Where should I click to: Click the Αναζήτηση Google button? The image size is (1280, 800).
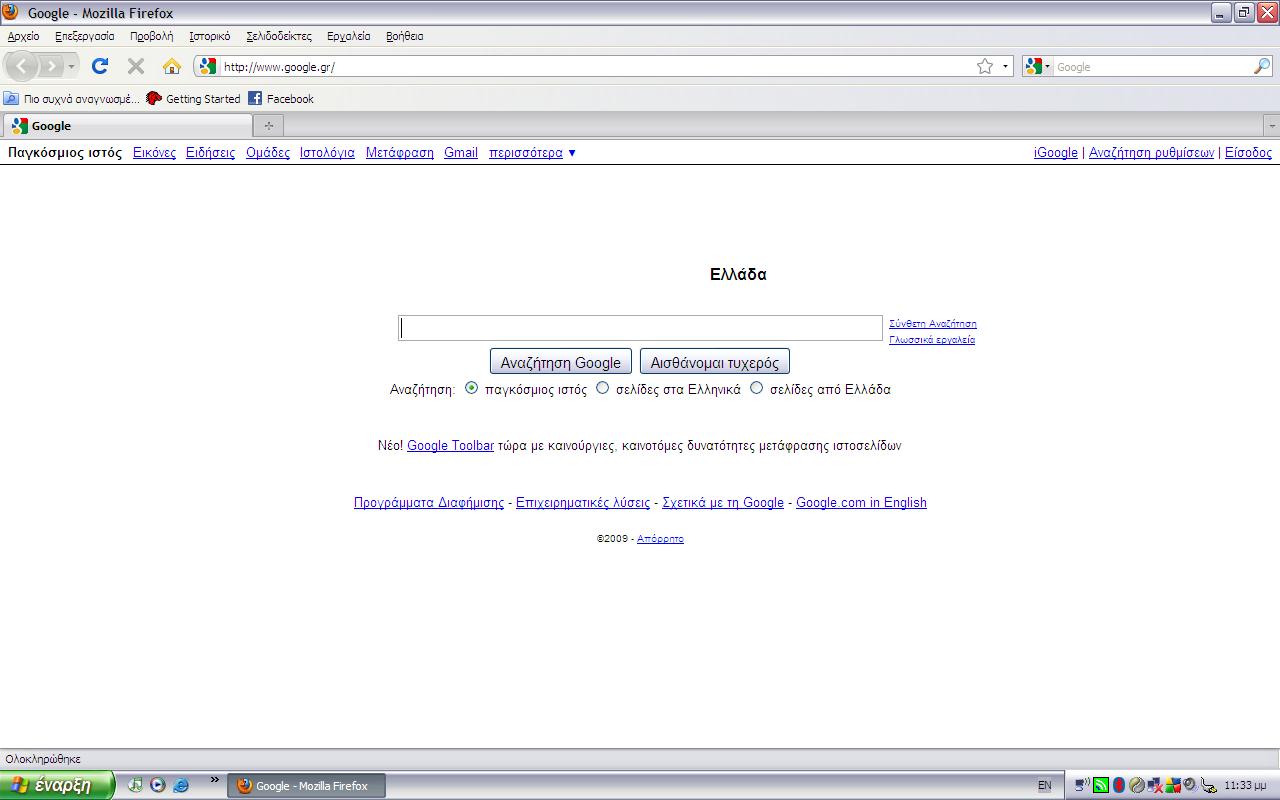[x=561, y=362]
